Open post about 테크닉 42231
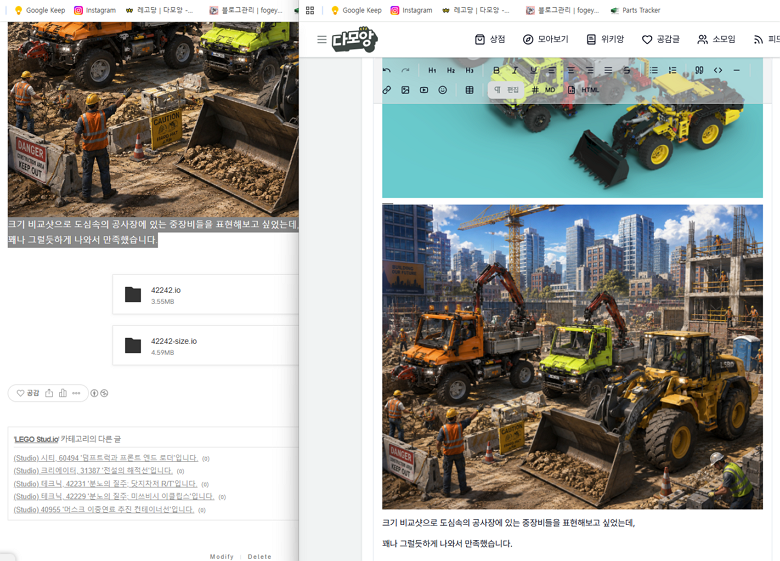 tap(105, 483)
